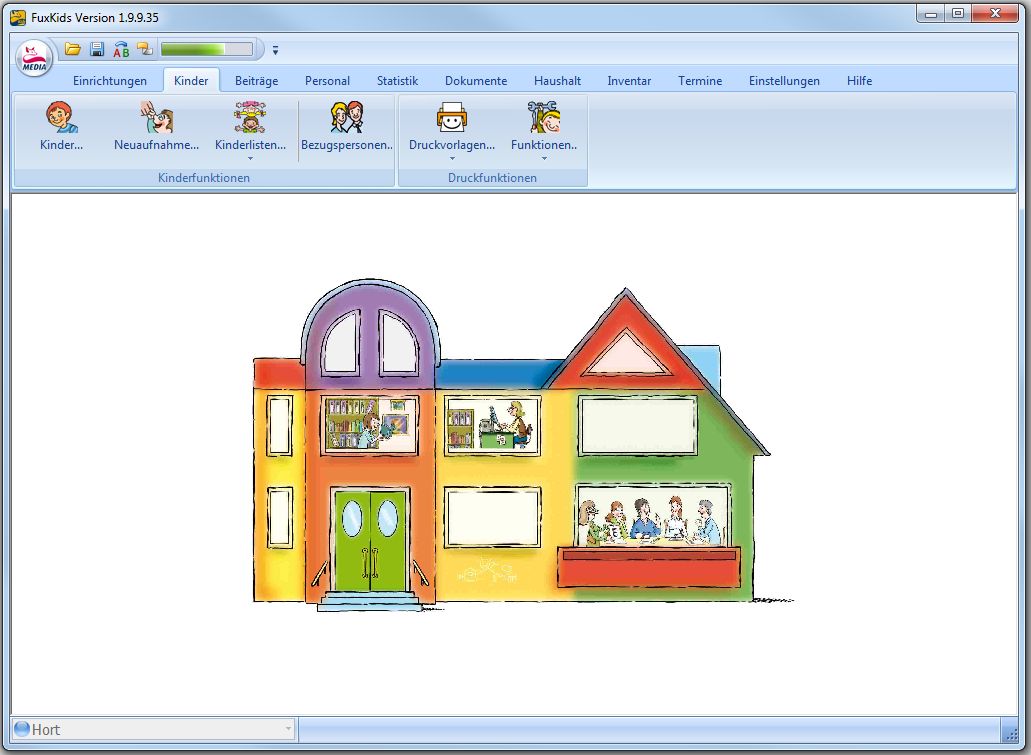The image size is (1031, 755).
Task: Click the AB spell-check icon
Action: click(121, 49)
